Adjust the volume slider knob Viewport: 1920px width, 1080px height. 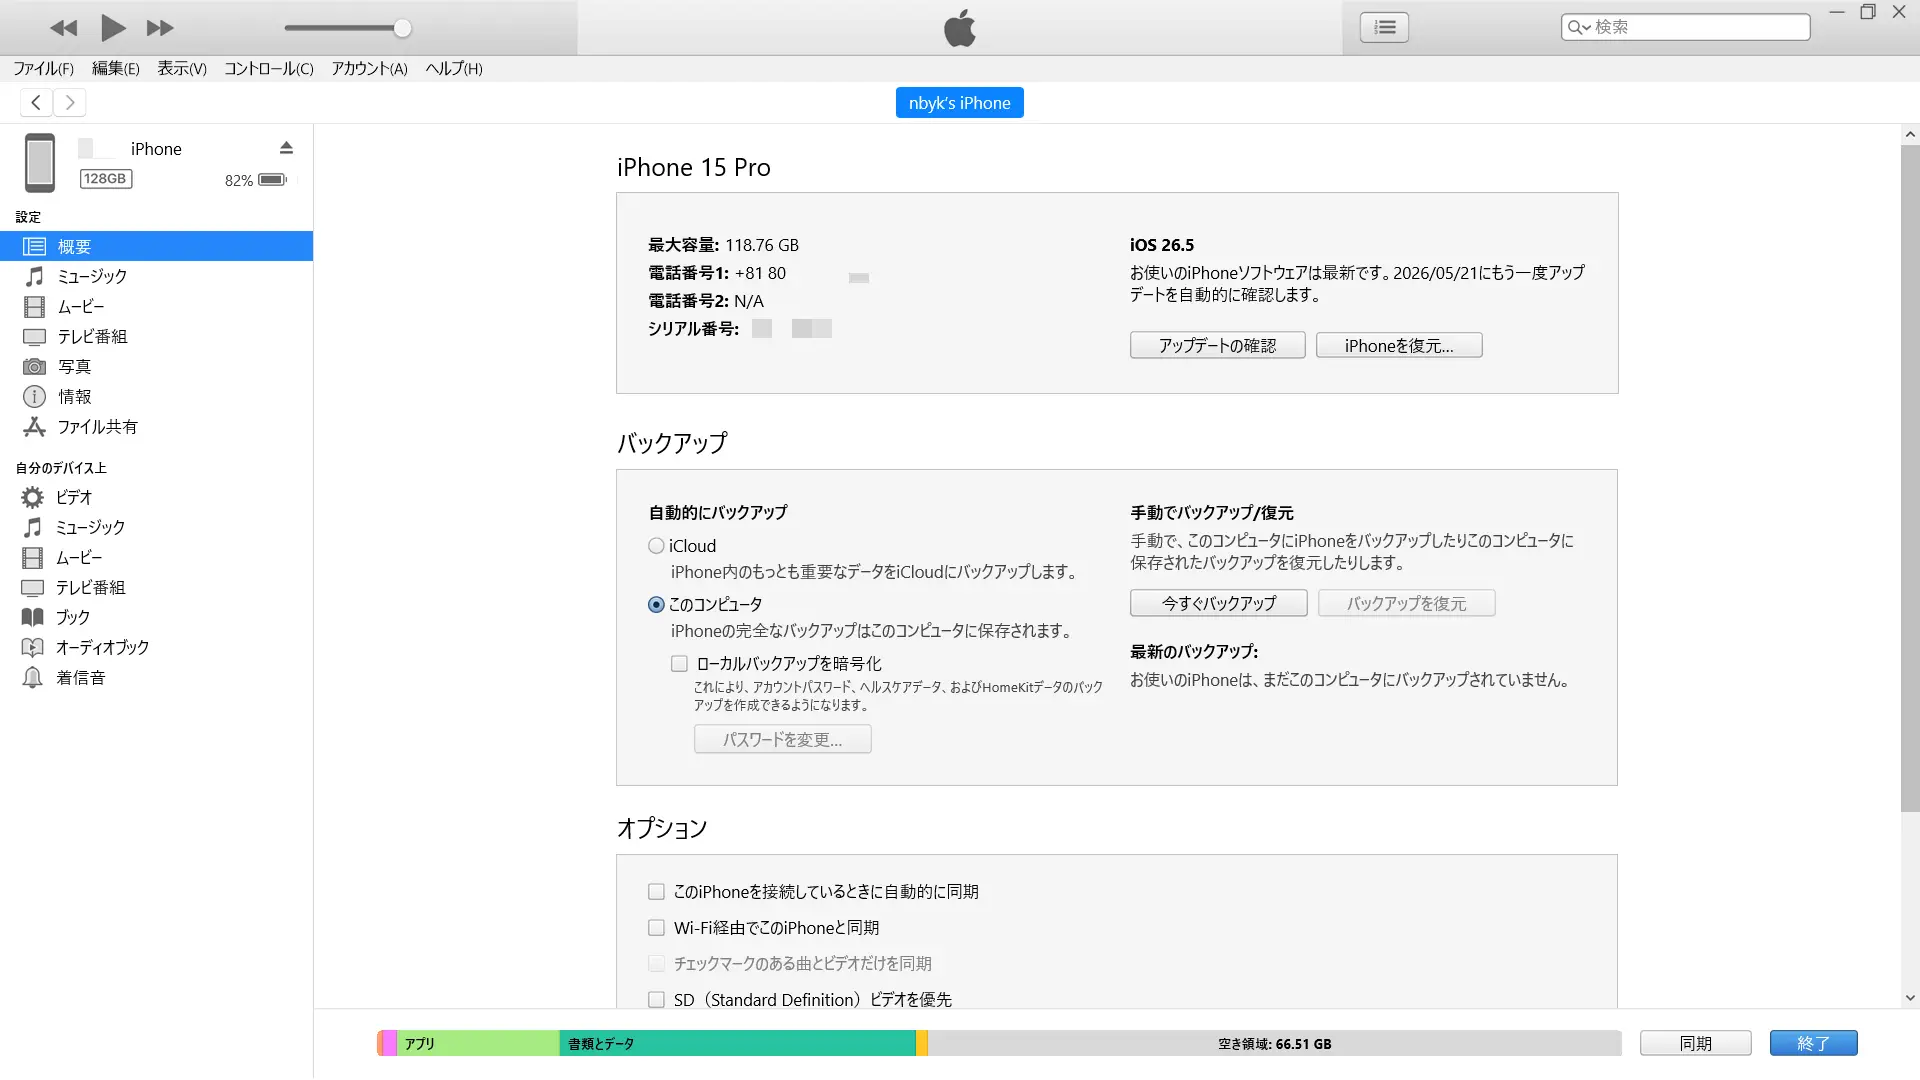402,28
